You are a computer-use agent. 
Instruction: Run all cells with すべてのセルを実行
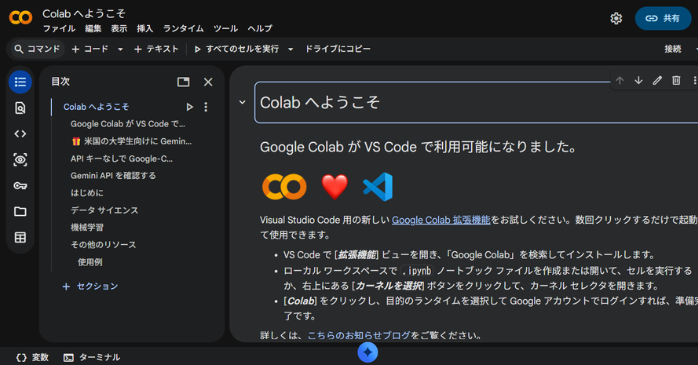(x=237, y=49)
